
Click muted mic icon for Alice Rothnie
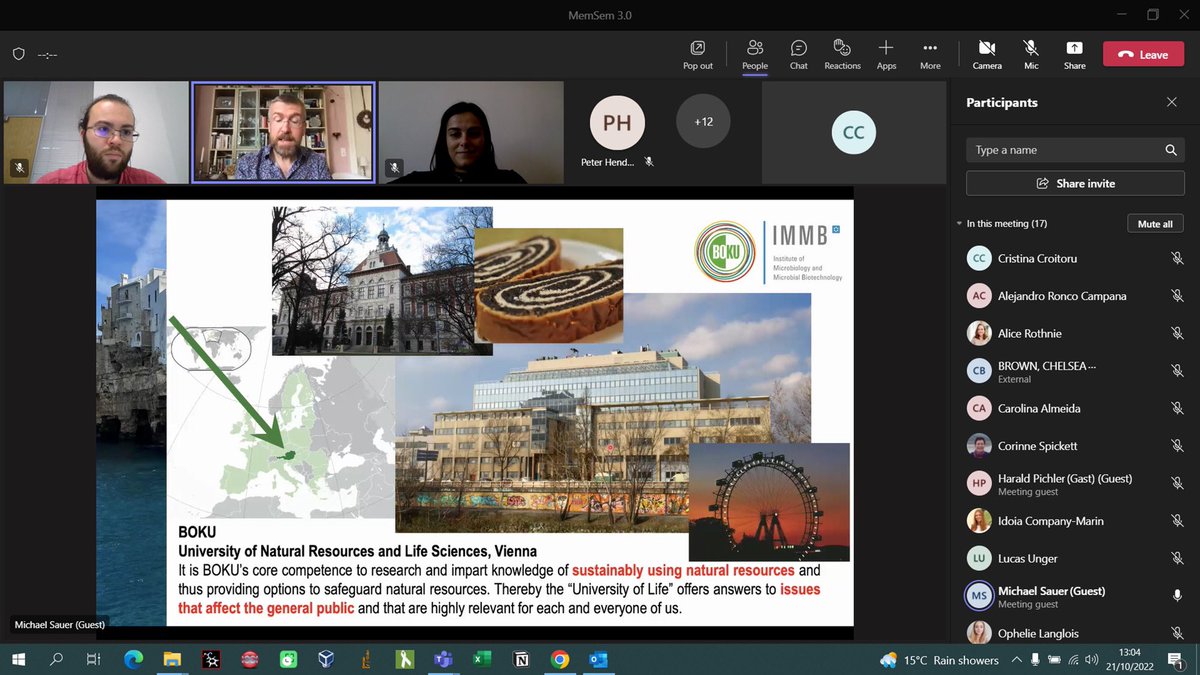[x=1177, y=333]
